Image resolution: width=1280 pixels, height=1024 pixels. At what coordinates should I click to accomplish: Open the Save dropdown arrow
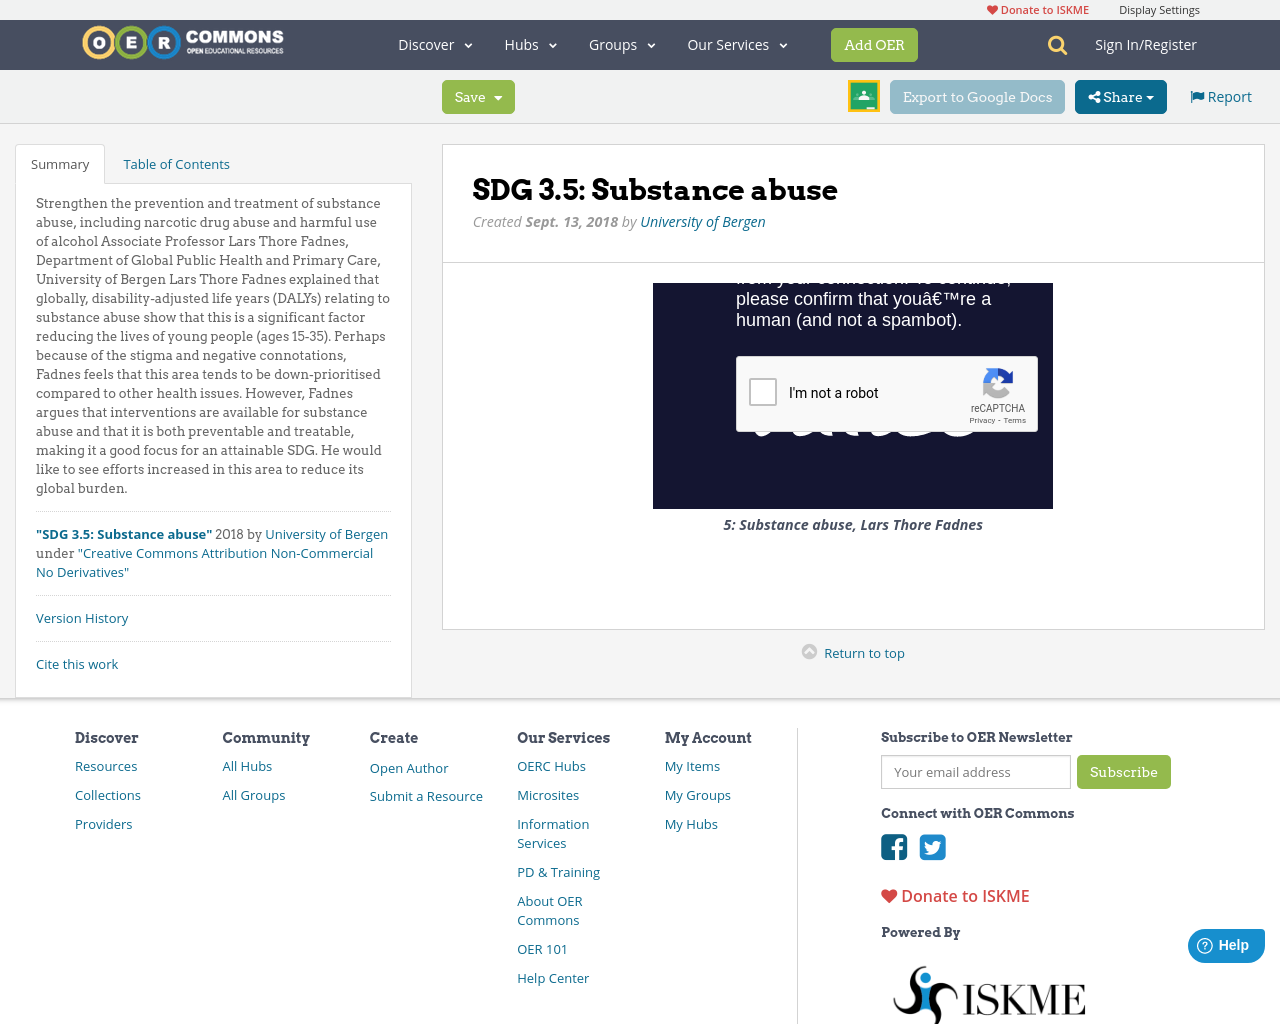[496, 96]
